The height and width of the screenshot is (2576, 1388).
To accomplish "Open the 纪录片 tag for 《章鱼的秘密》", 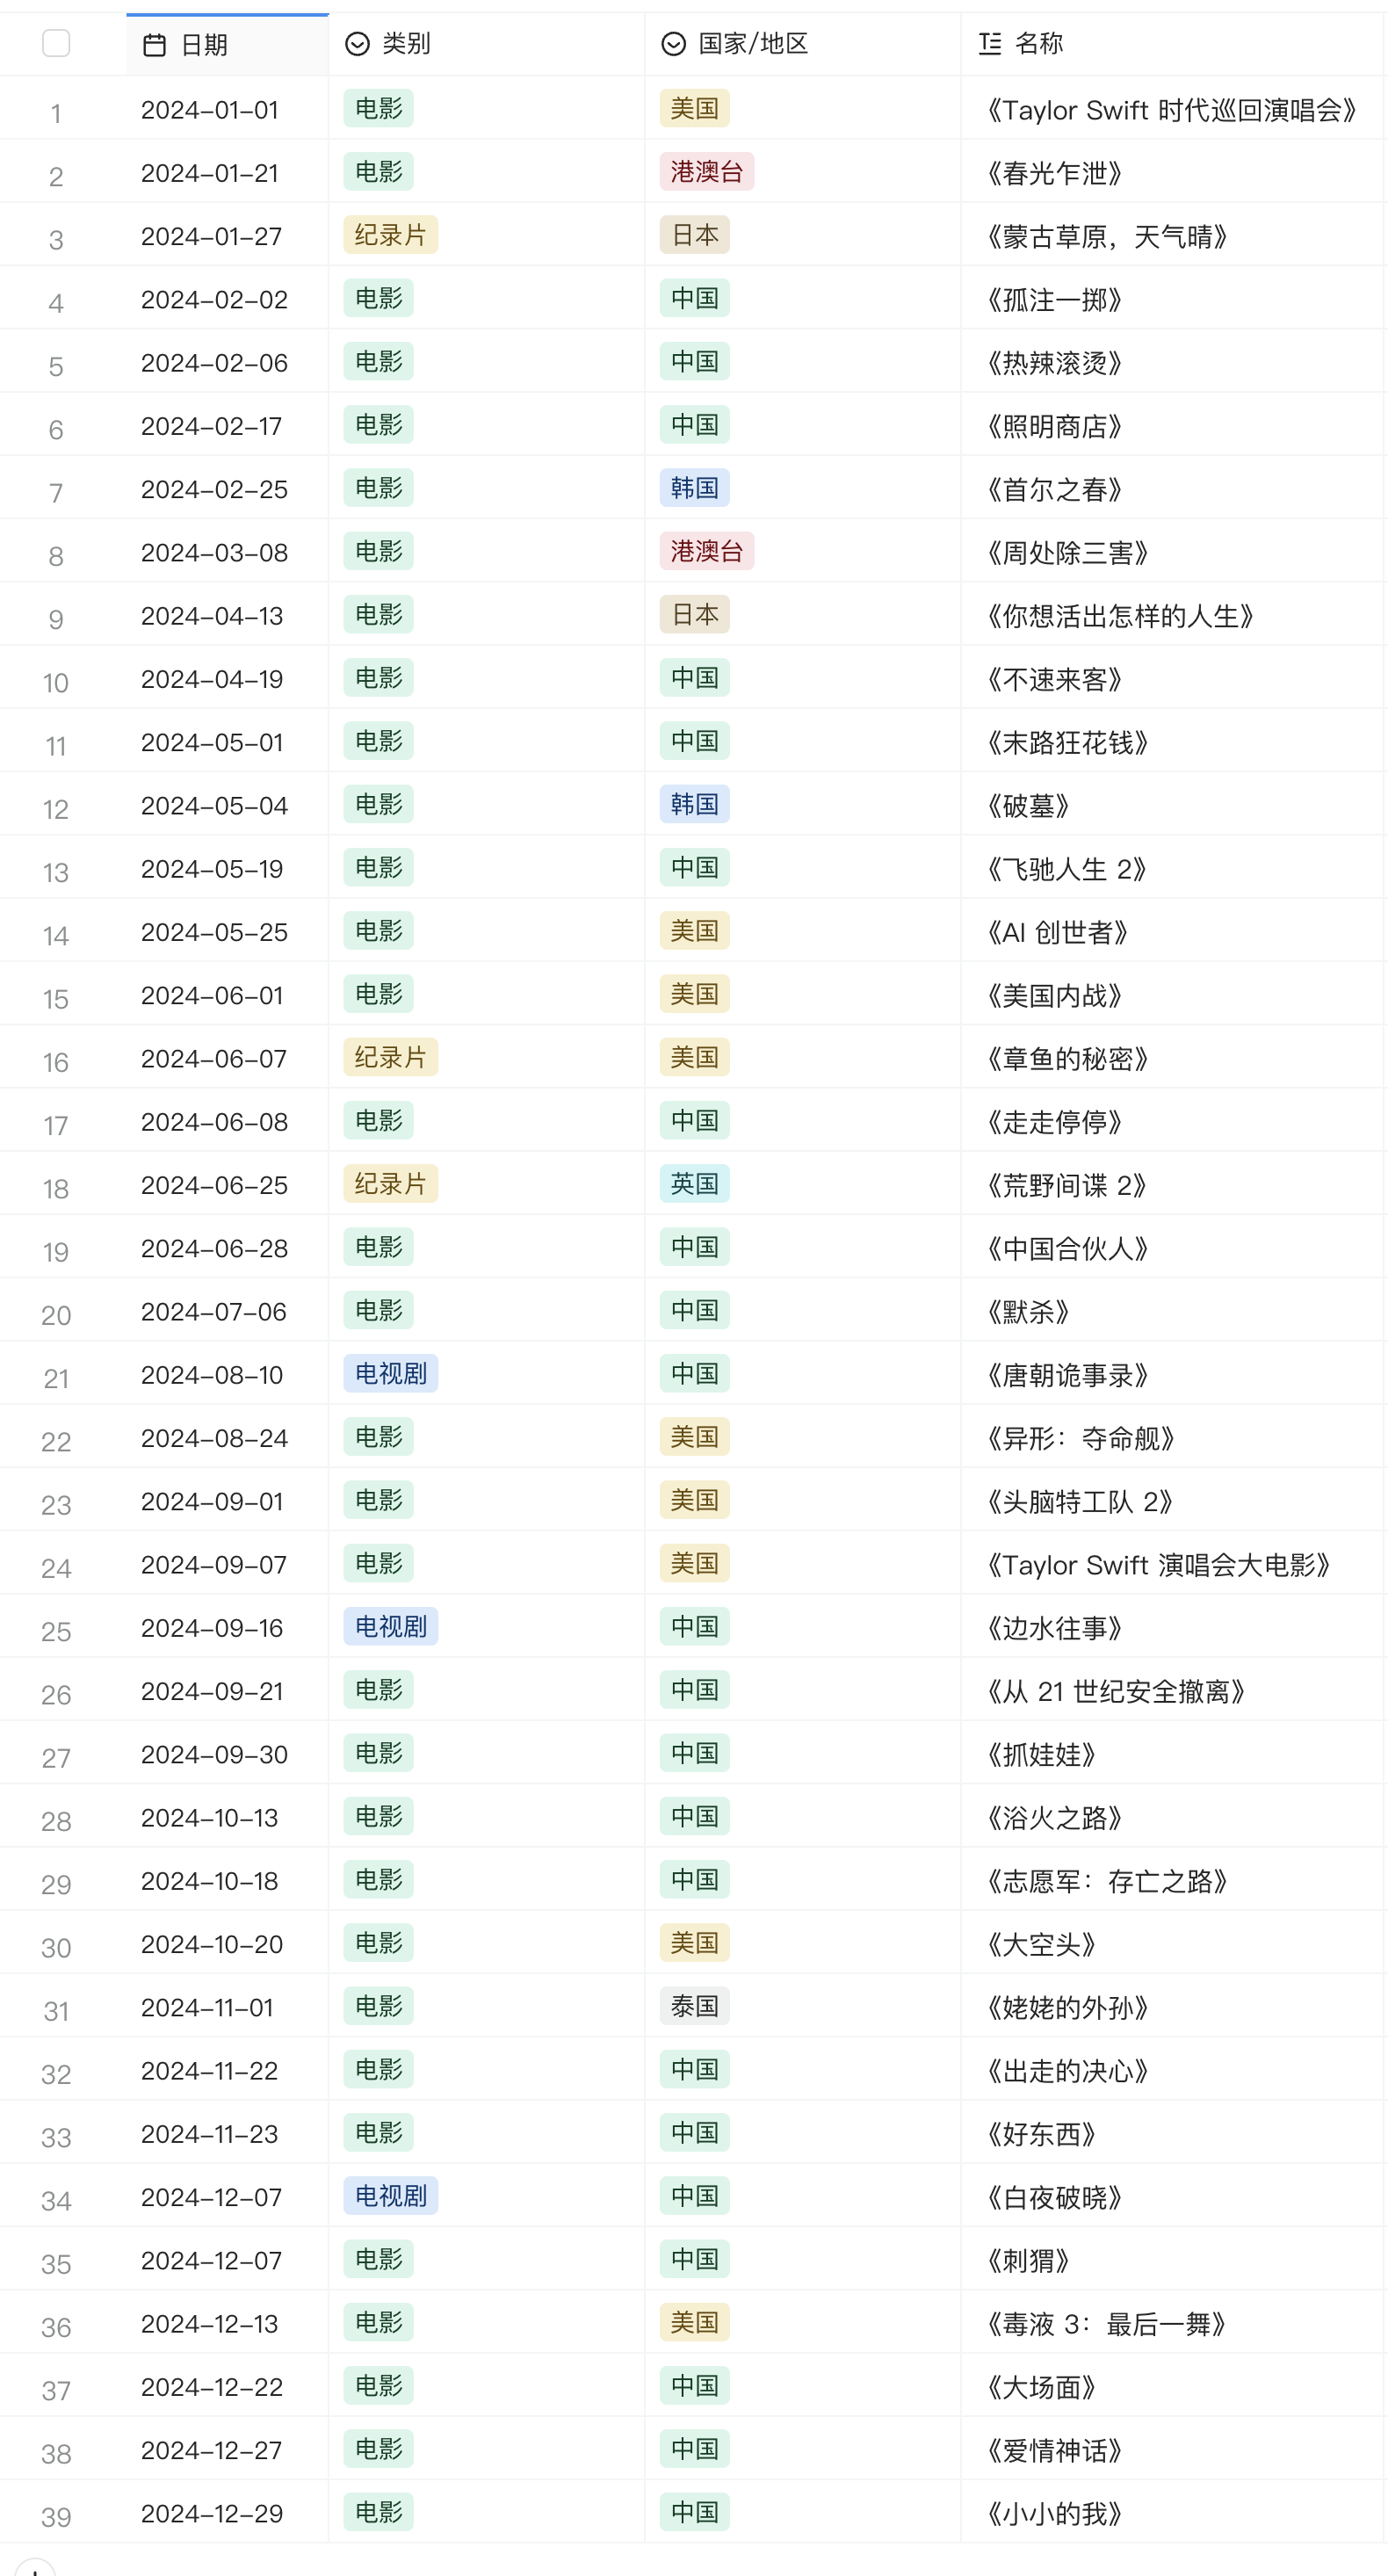I will tap(390, 1058).
